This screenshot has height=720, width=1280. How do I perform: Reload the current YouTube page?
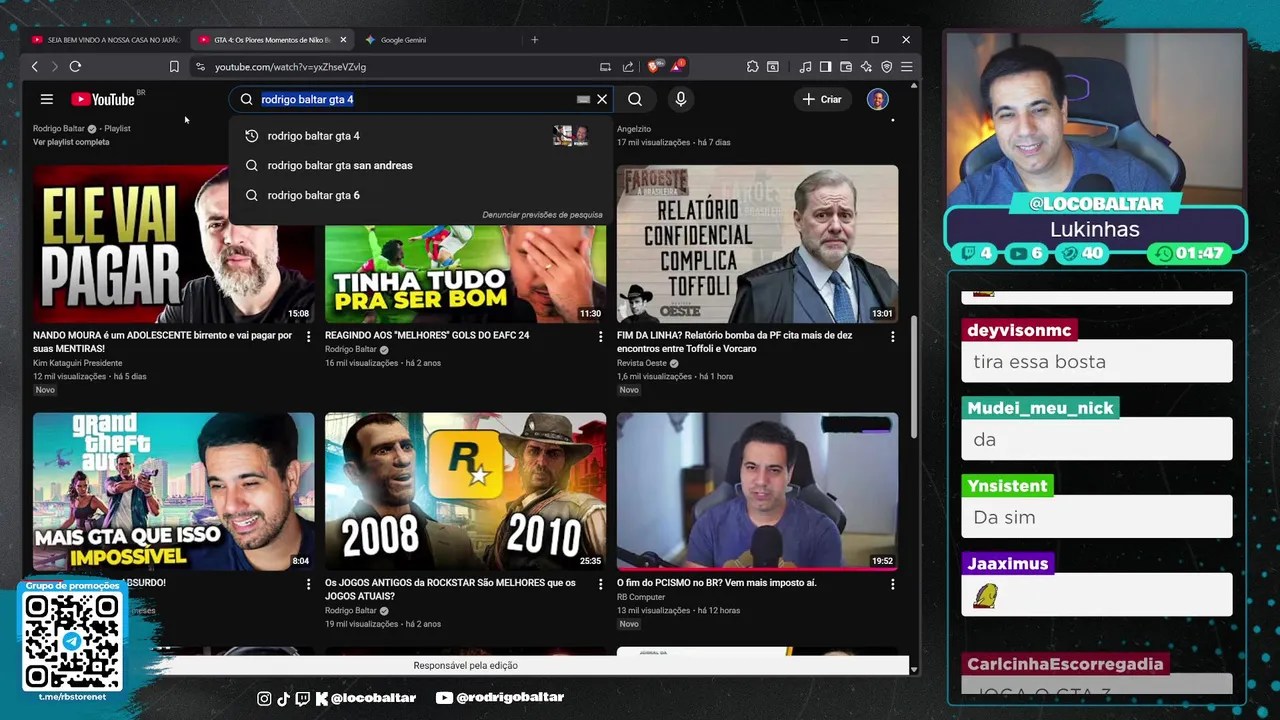coord(75,67)
